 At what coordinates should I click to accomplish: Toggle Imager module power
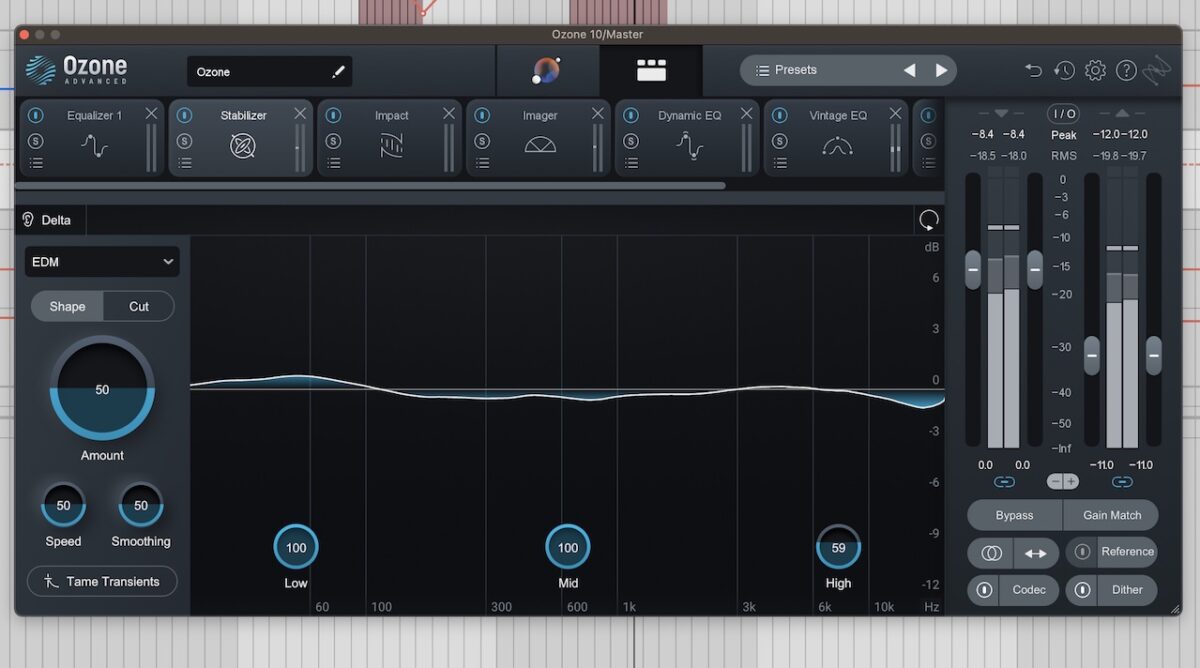(x=482, y=115)
